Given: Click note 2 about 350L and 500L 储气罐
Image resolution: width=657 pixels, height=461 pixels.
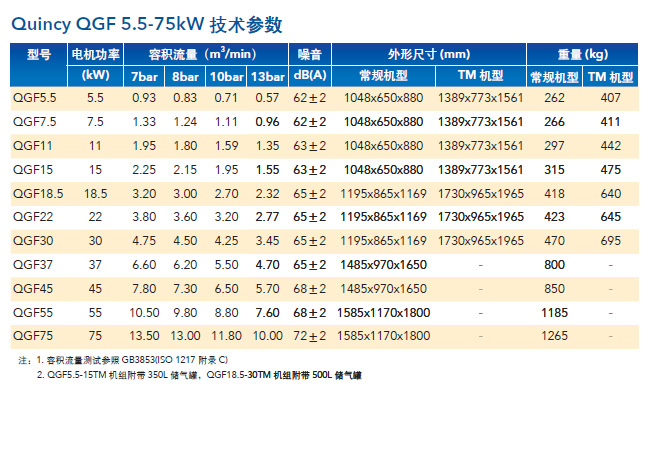Looking at the screenshot, I should [x=199, y=375].
